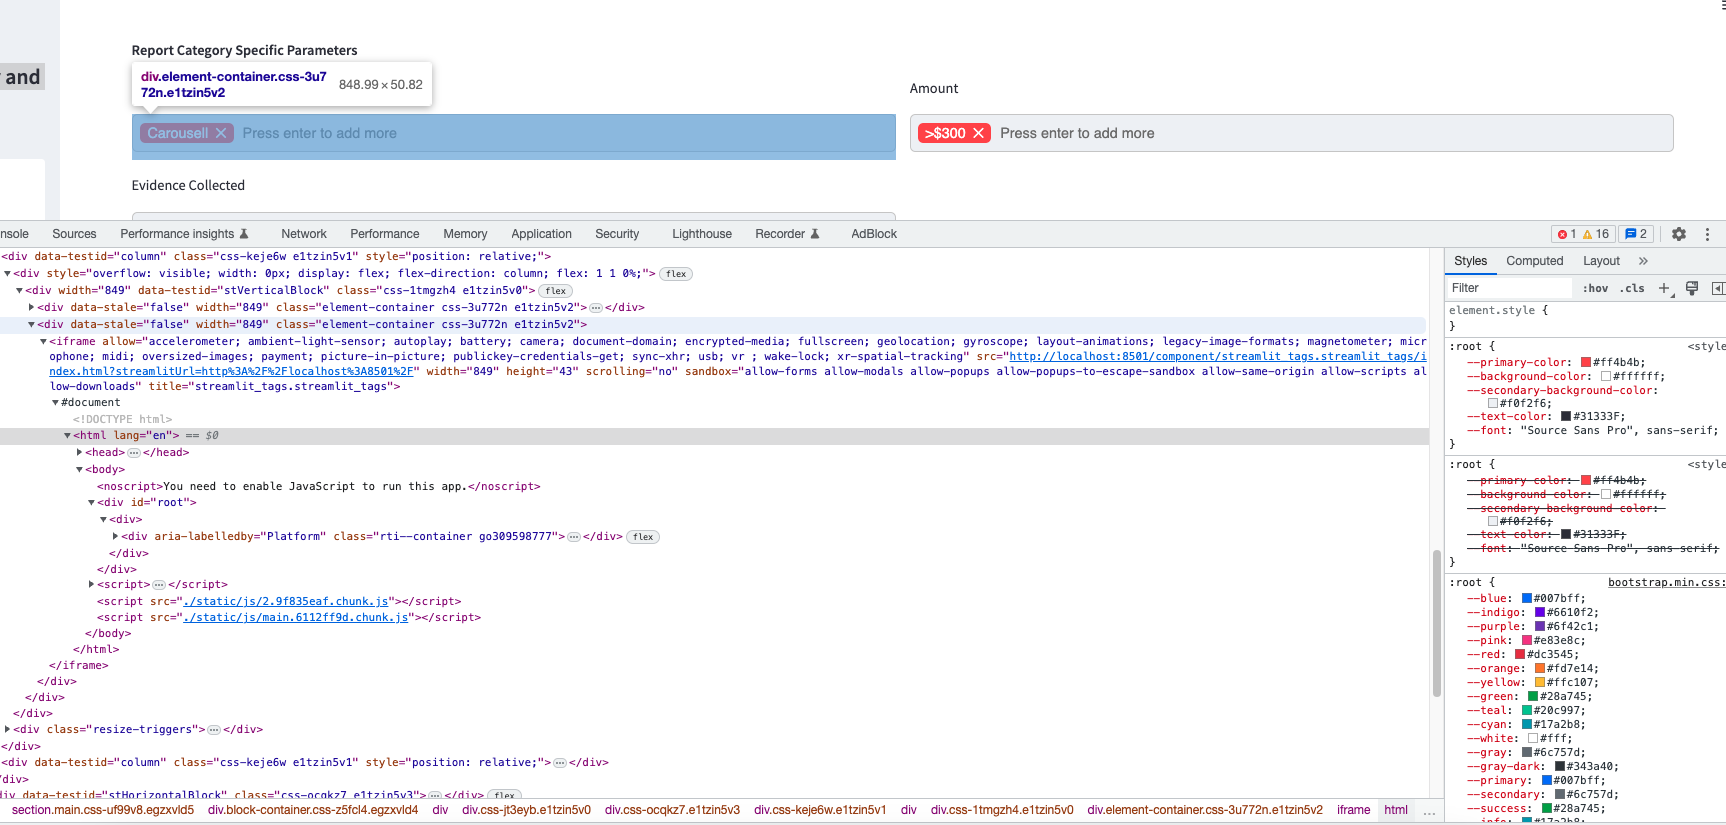This screenshot has height=825, width=1726.
Task: Open the Application tab
Action: pyautogui.click(x=541, y=234)
